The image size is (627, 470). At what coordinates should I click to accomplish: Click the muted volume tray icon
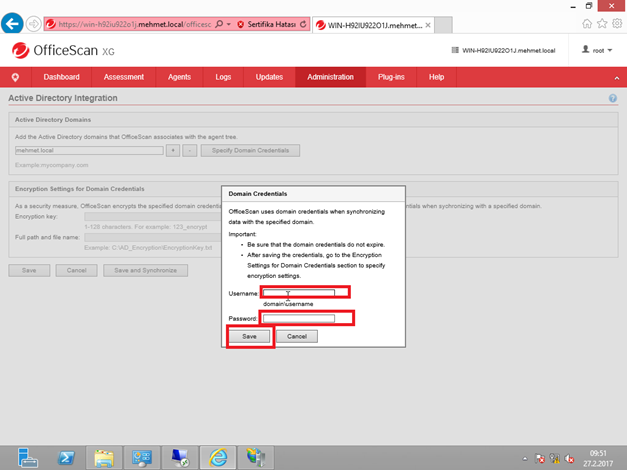point(569,458)
